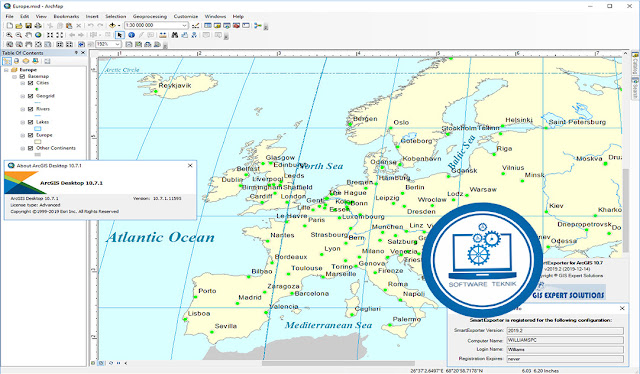Toggle the Rivers layer visibility

click(30, 109)
